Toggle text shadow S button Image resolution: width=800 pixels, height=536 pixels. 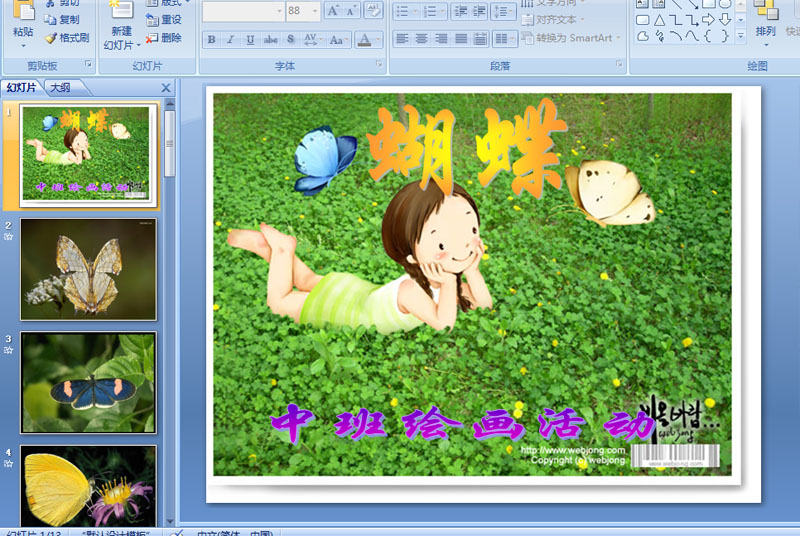click(x=290, y=39)
